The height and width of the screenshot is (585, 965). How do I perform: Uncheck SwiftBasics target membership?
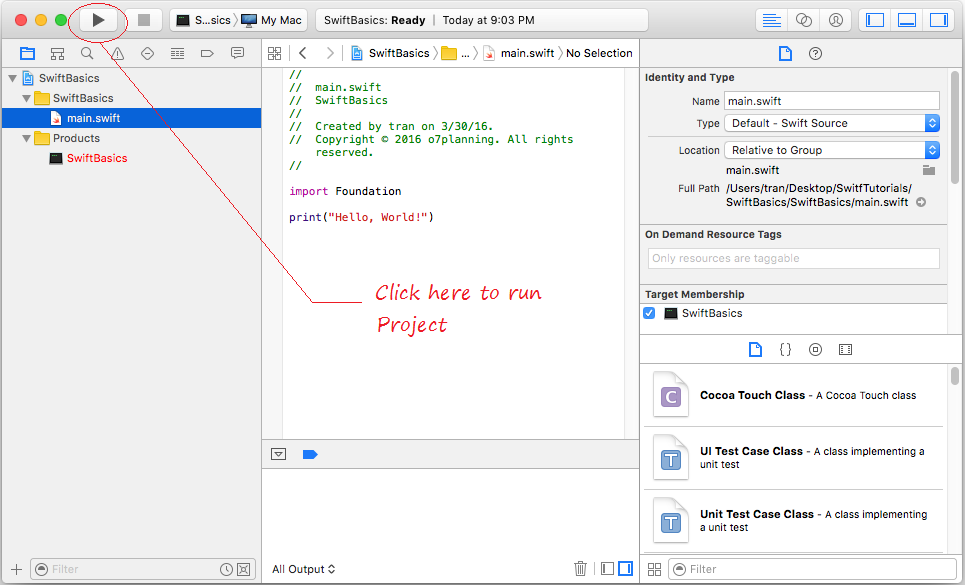pos(649,313)
